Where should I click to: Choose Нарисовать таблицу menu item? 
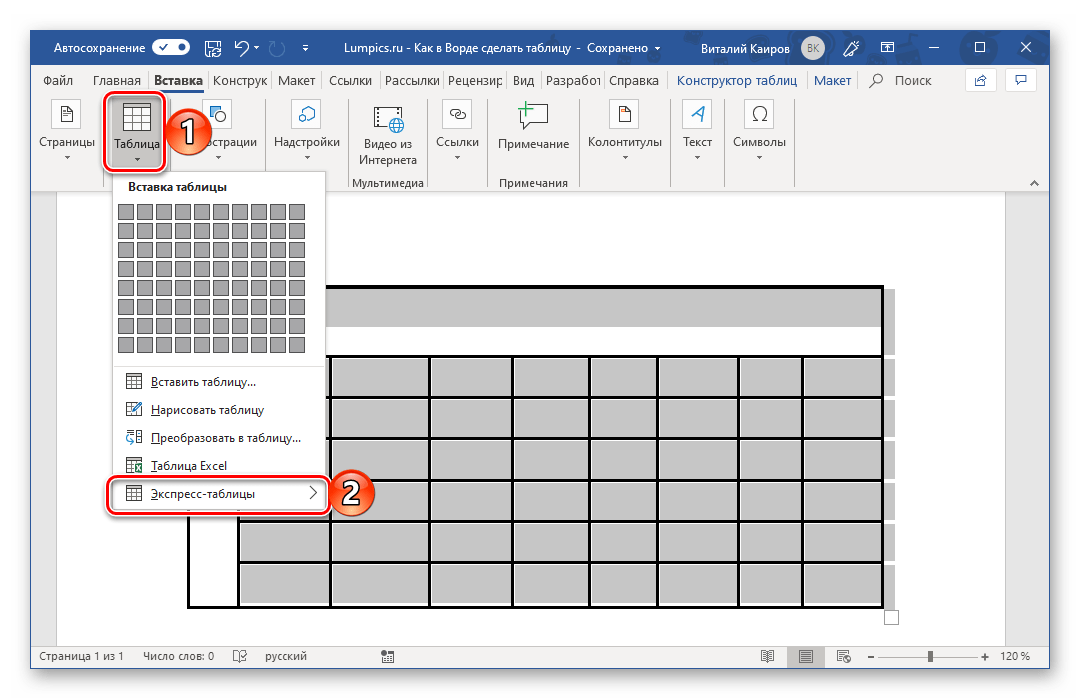tap(219, 410)
